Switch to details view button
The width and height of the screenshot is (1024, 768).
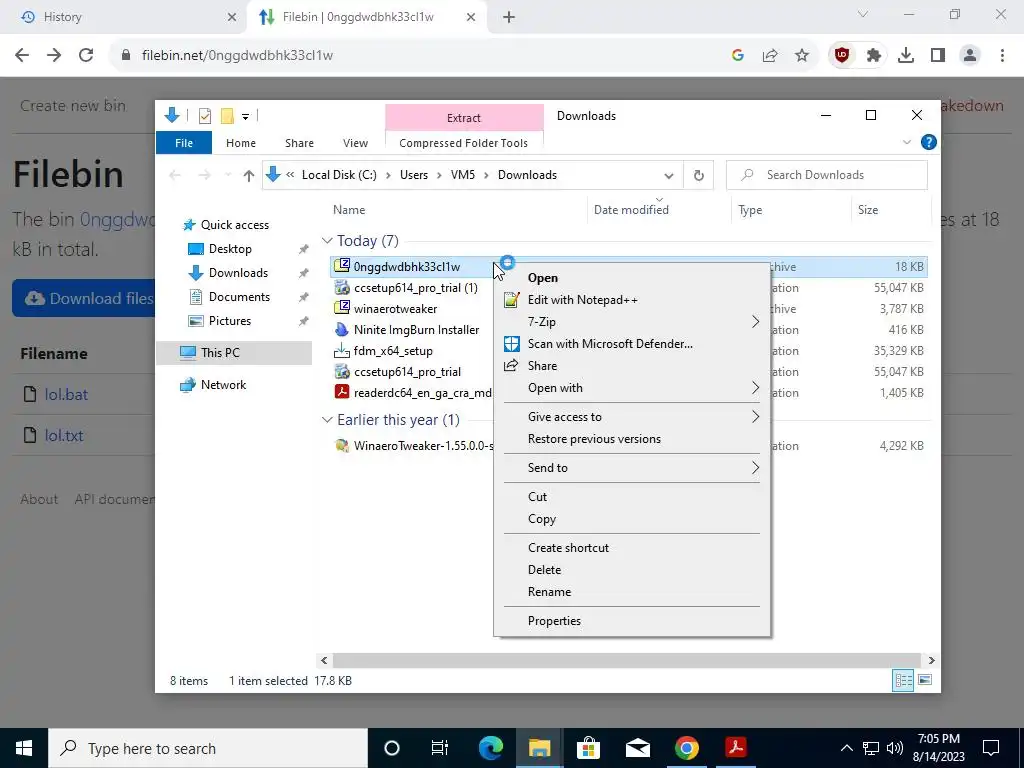pyautogui.click(x=903, y=680)
